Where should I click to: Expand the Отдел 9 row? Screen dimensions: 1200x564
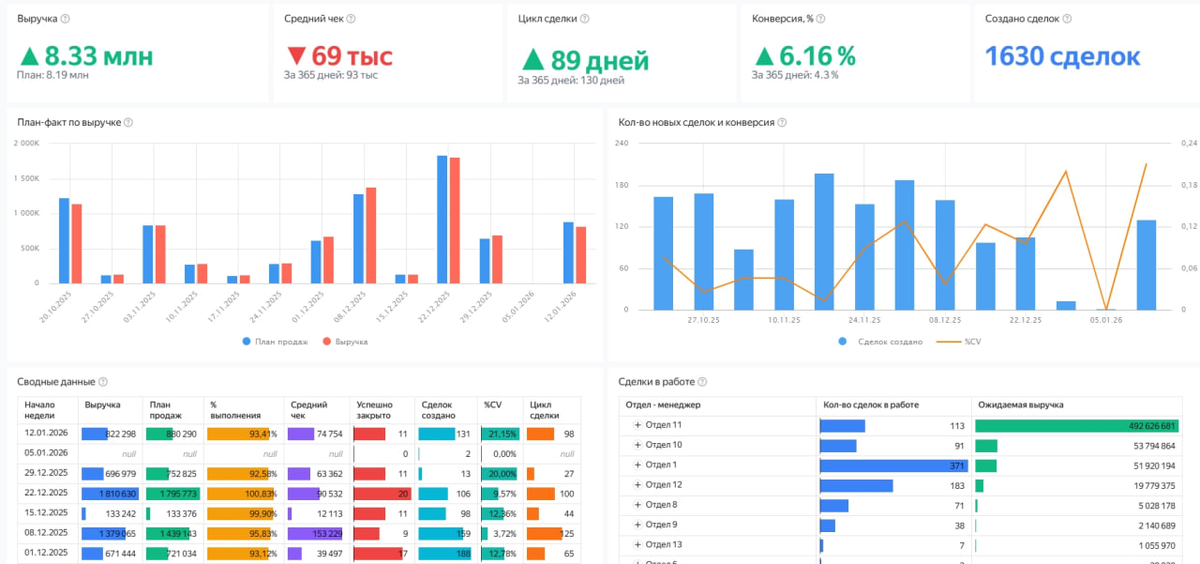637,525
